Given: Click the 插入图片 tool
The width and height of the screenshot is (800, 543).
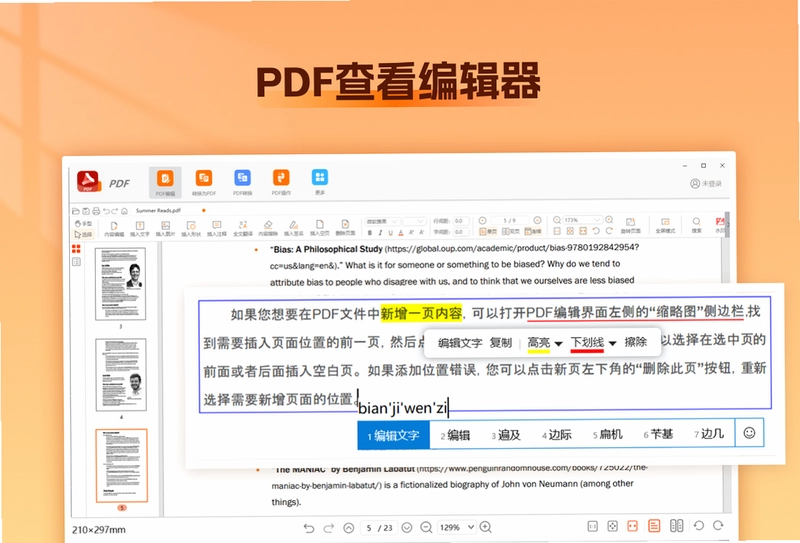Looking at the screenshot, I should pyautogui.click(x=165, y=229).
